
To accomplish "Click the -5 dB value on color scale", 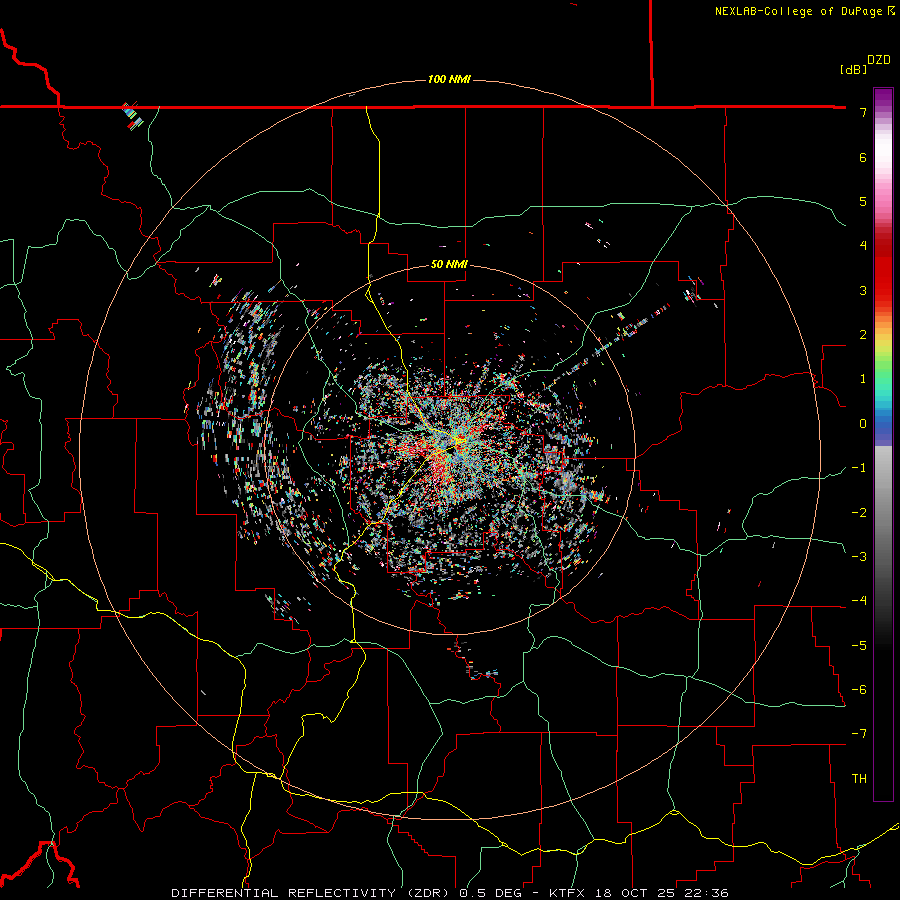I will 860,646.
